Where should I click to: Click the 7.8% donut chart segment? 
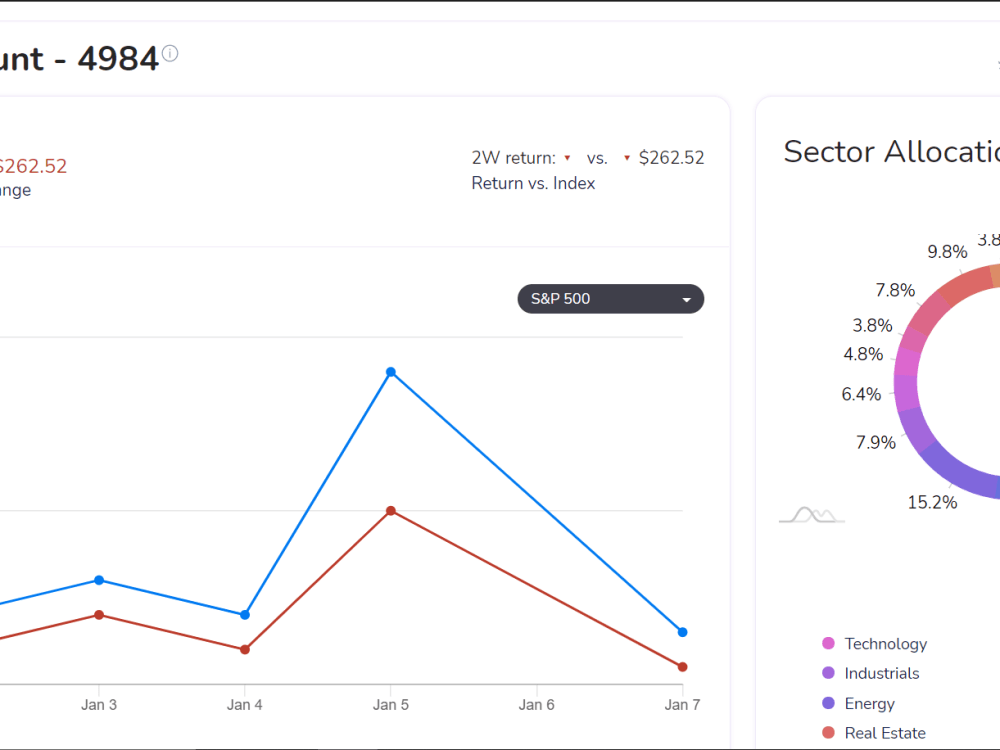pyautogui.click(x=929, y=312)
